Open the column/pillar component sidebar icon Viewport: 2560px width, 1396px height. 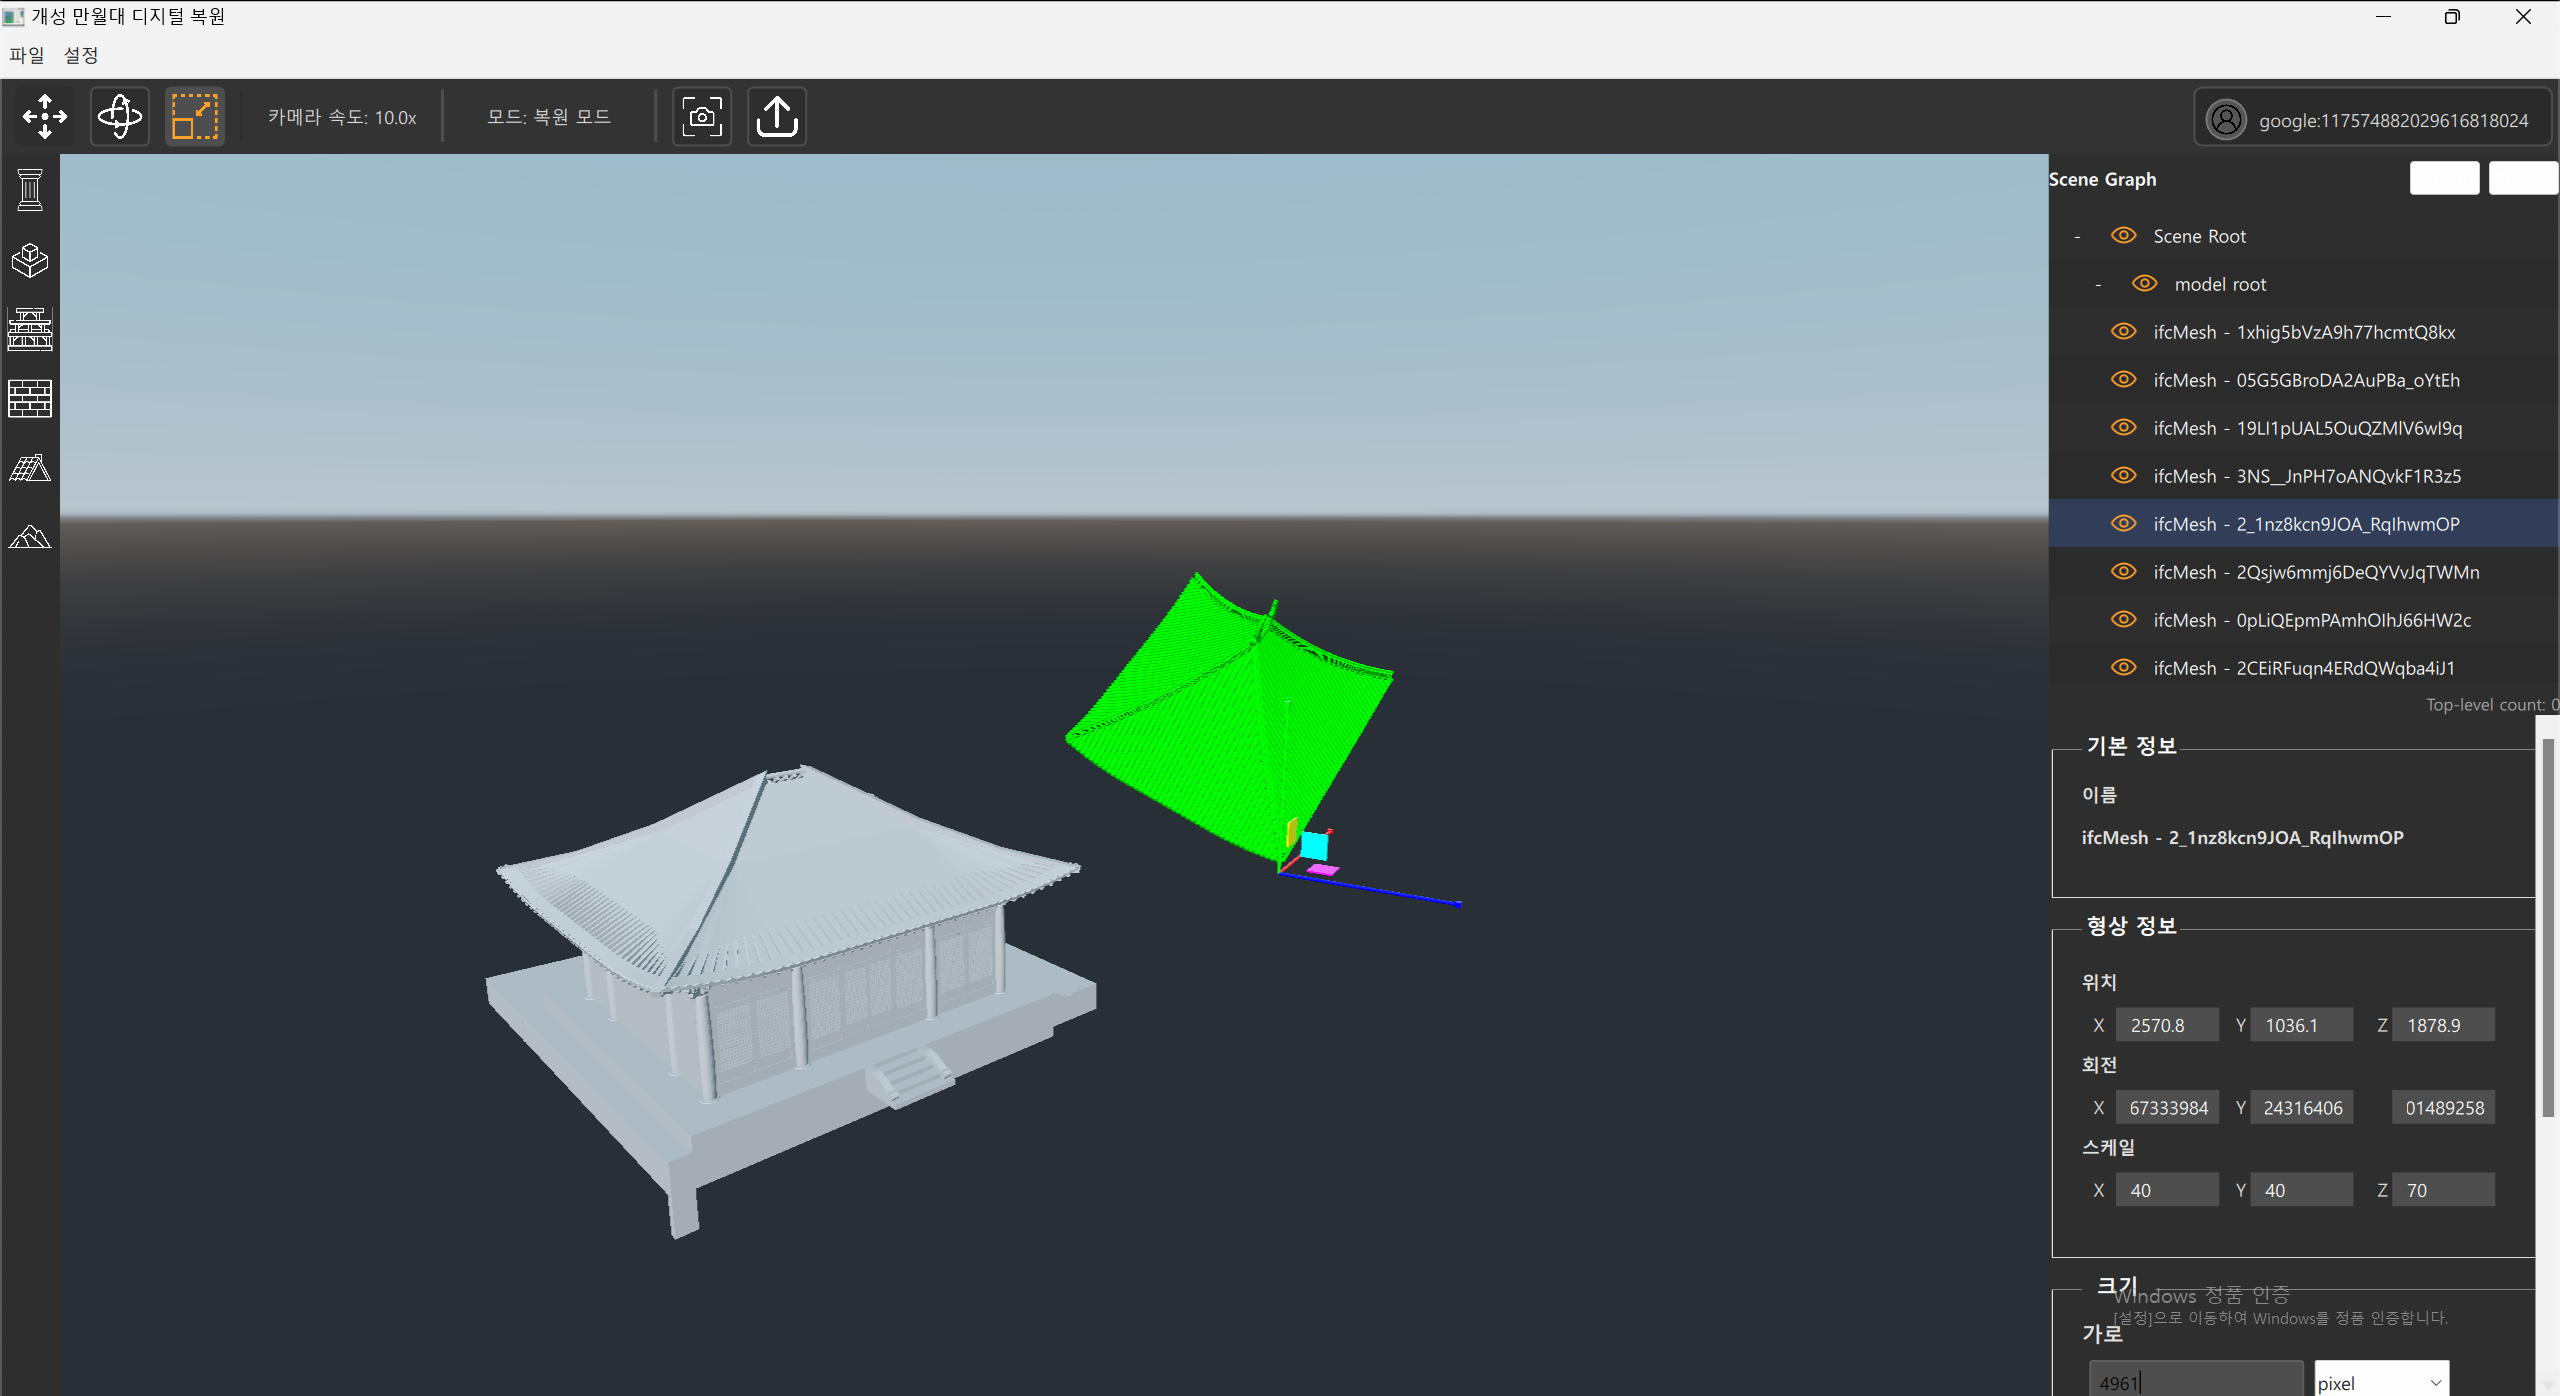(x=30, y=190)
